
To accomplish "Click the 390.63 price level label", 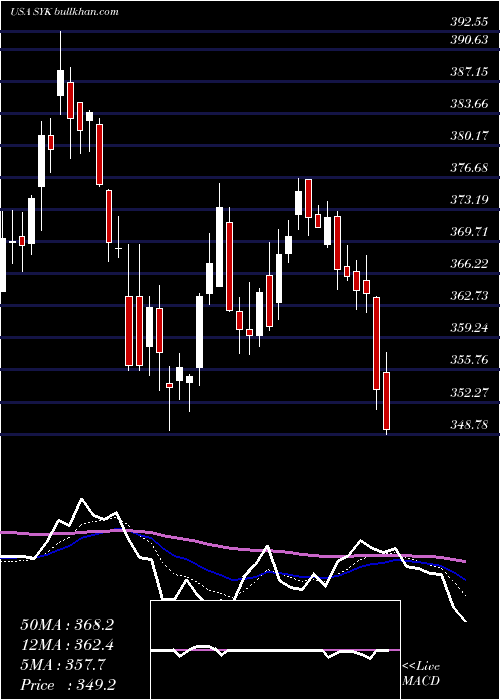I will point(469,40).
